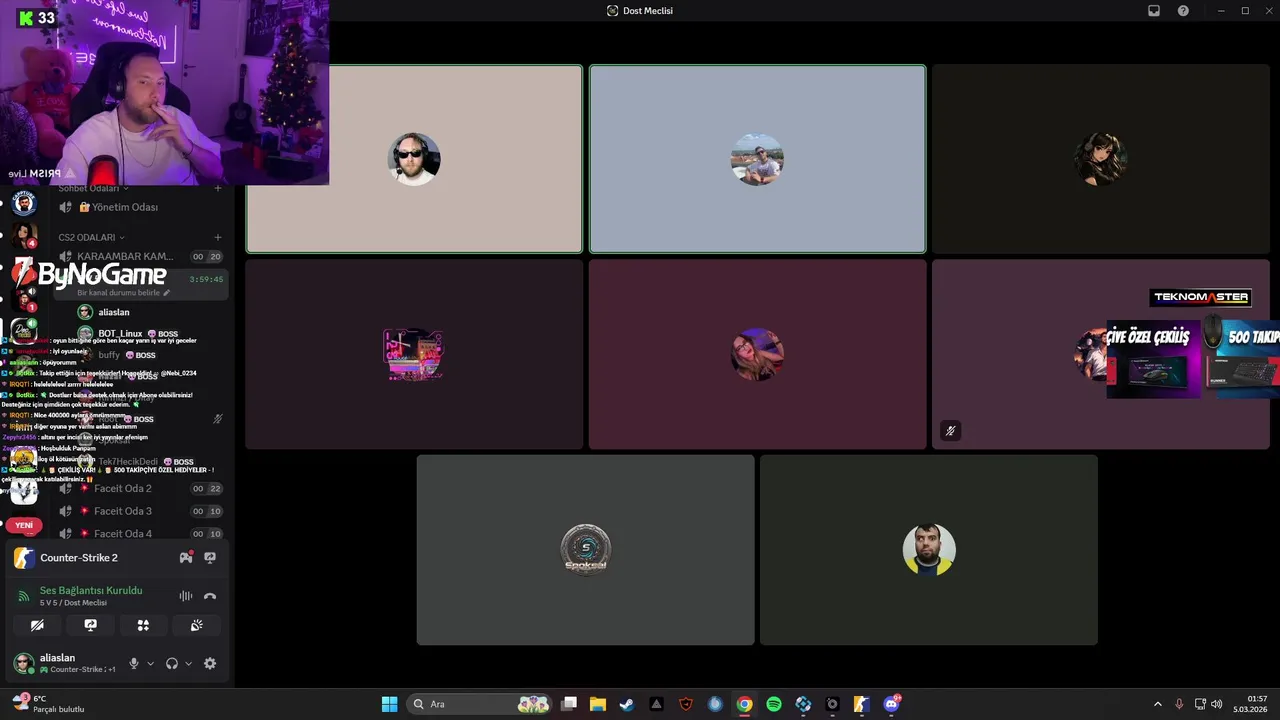Viewport: 1280px width, 720px height.
Task: Launch Steam from the taskbar
Action: click(627, 704)
